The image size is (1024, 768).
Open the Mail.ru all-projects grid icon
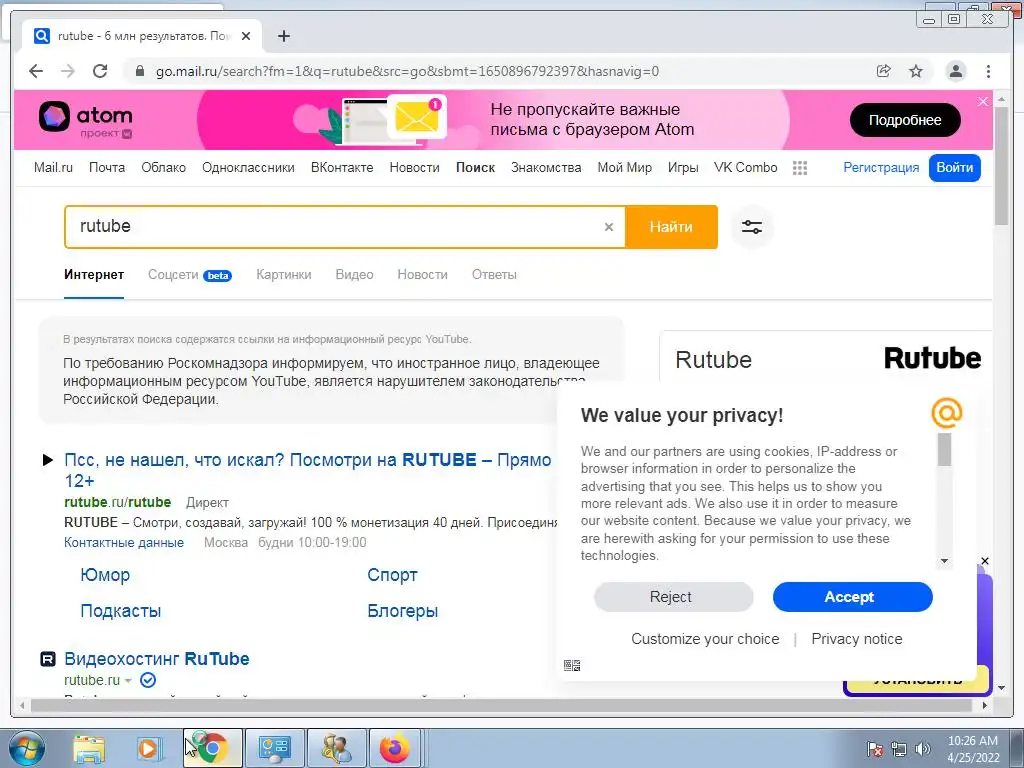point(800,168)
